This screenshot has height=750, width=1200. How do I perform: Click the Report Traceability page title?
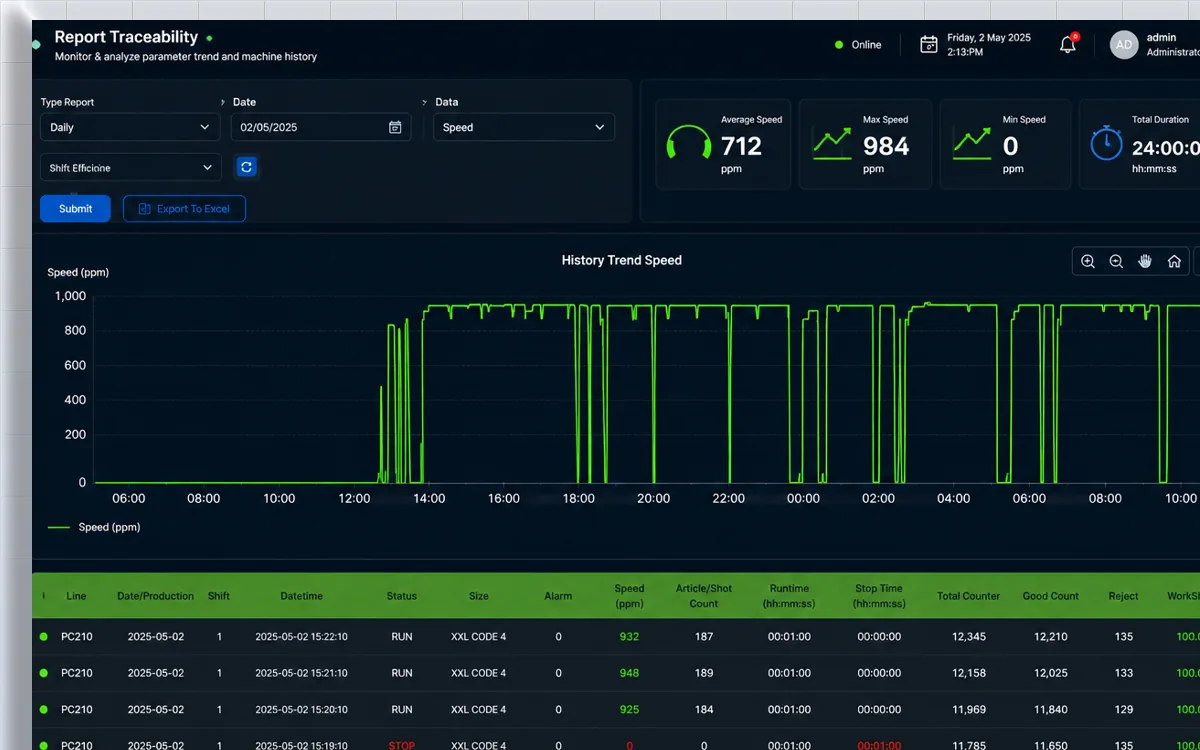[126, 37]
